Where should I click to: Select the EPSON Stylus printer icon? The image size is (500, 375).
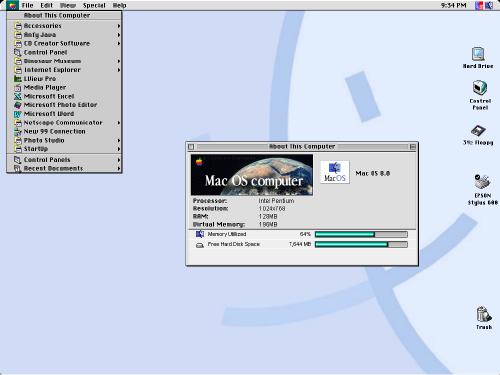pyautogui.click(x=482, y=182)
